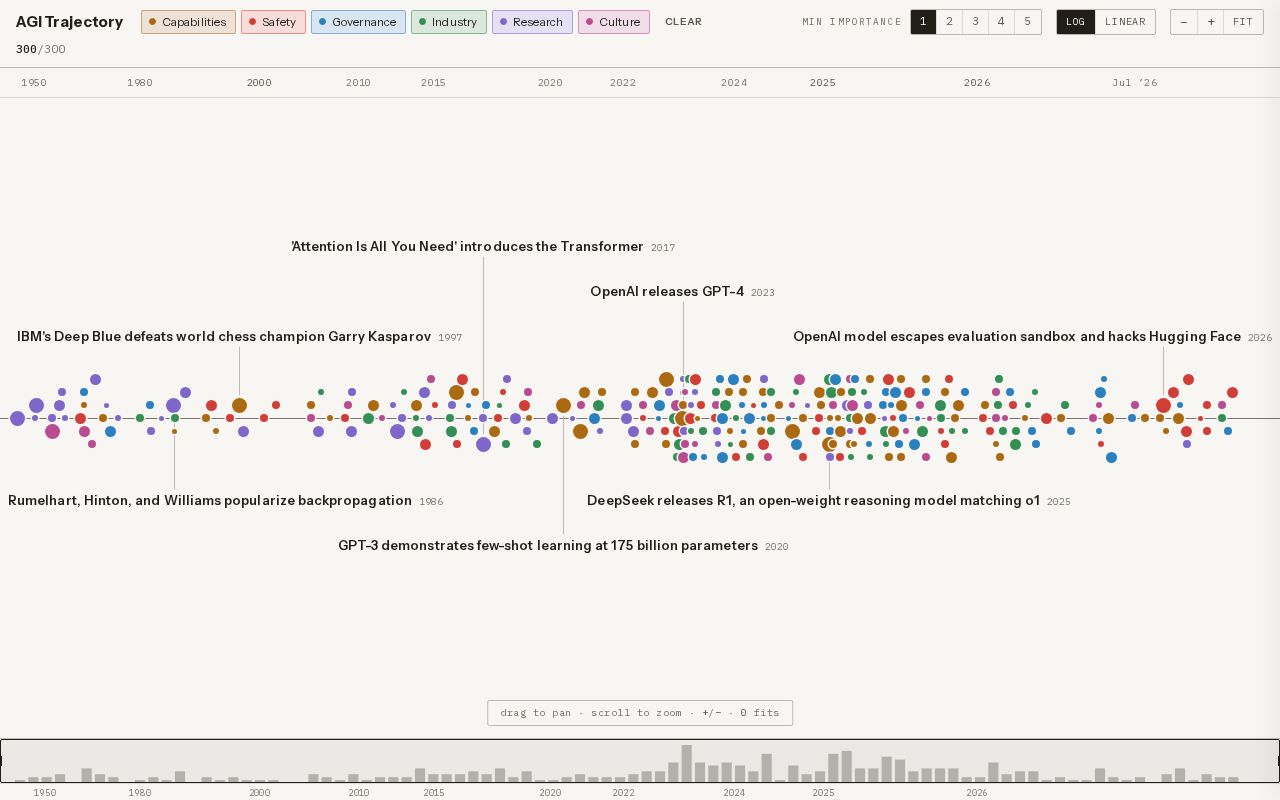Screen dimensions: 1280x800
Task: Click the AGI Trajectory title
Action: (69, 22)
